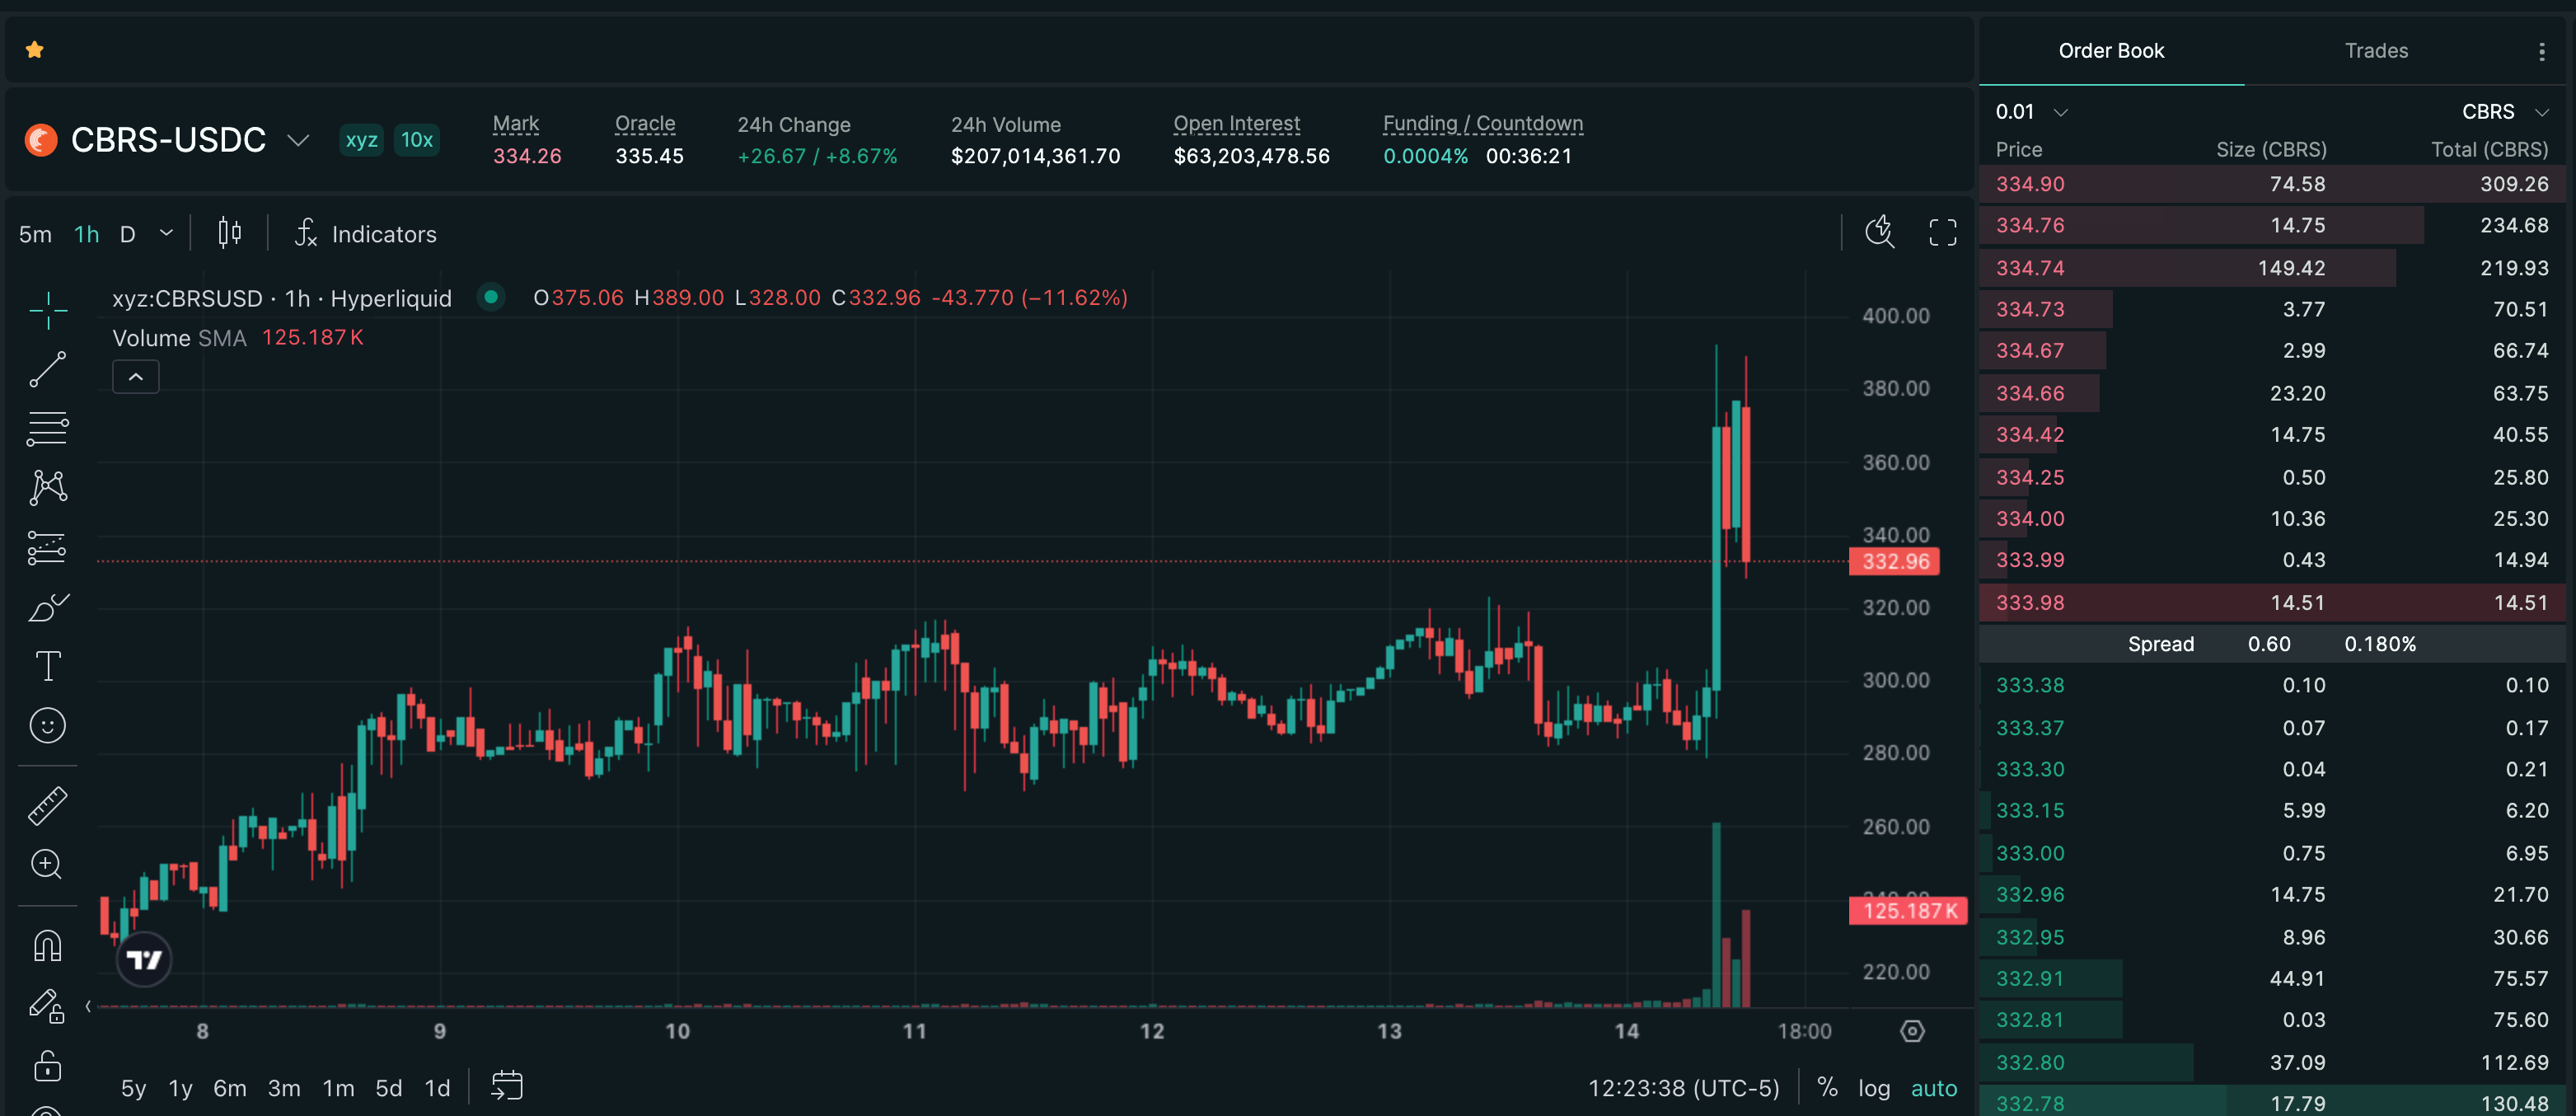Click the favorite star icon
Viewport: 2576px width, 1116px height.
click(35, 50)
